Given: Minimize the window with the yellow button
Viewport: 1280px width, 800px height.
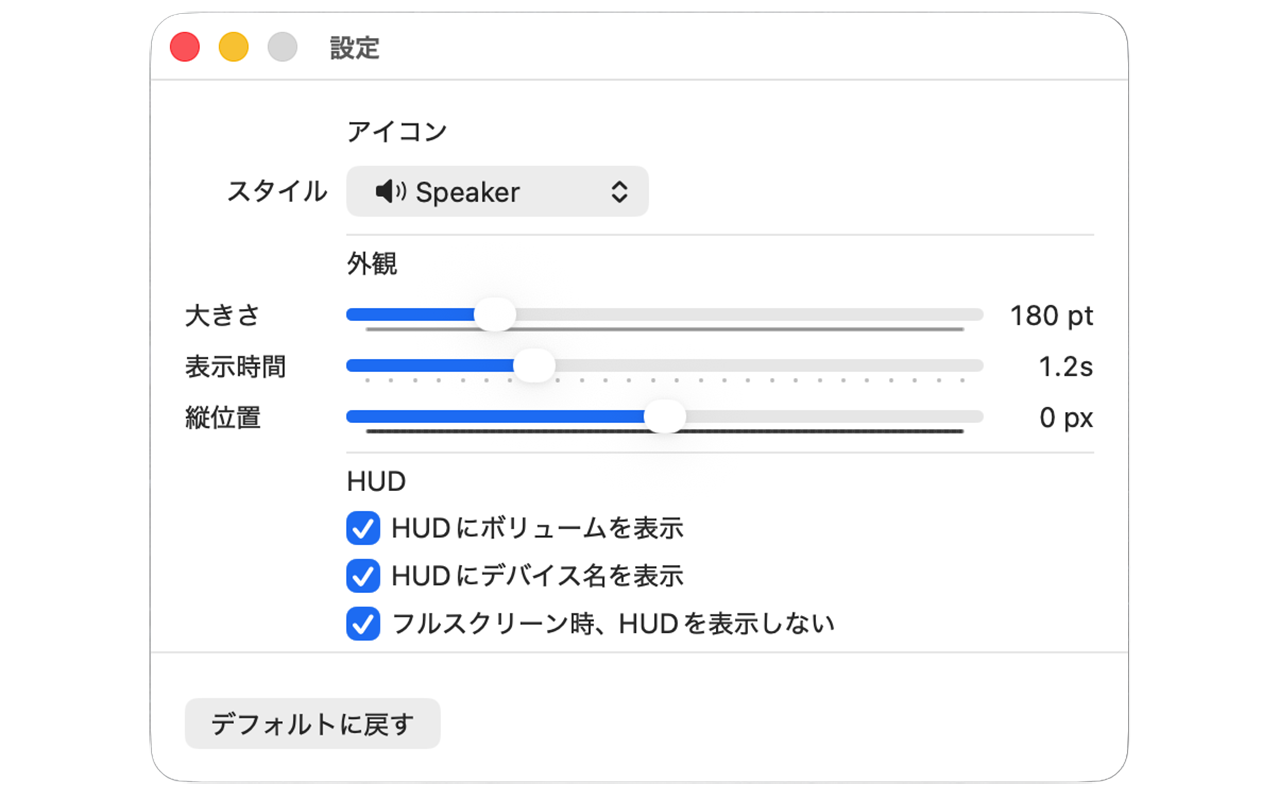Looking at the screenshot, I should [x=234, y=47].
